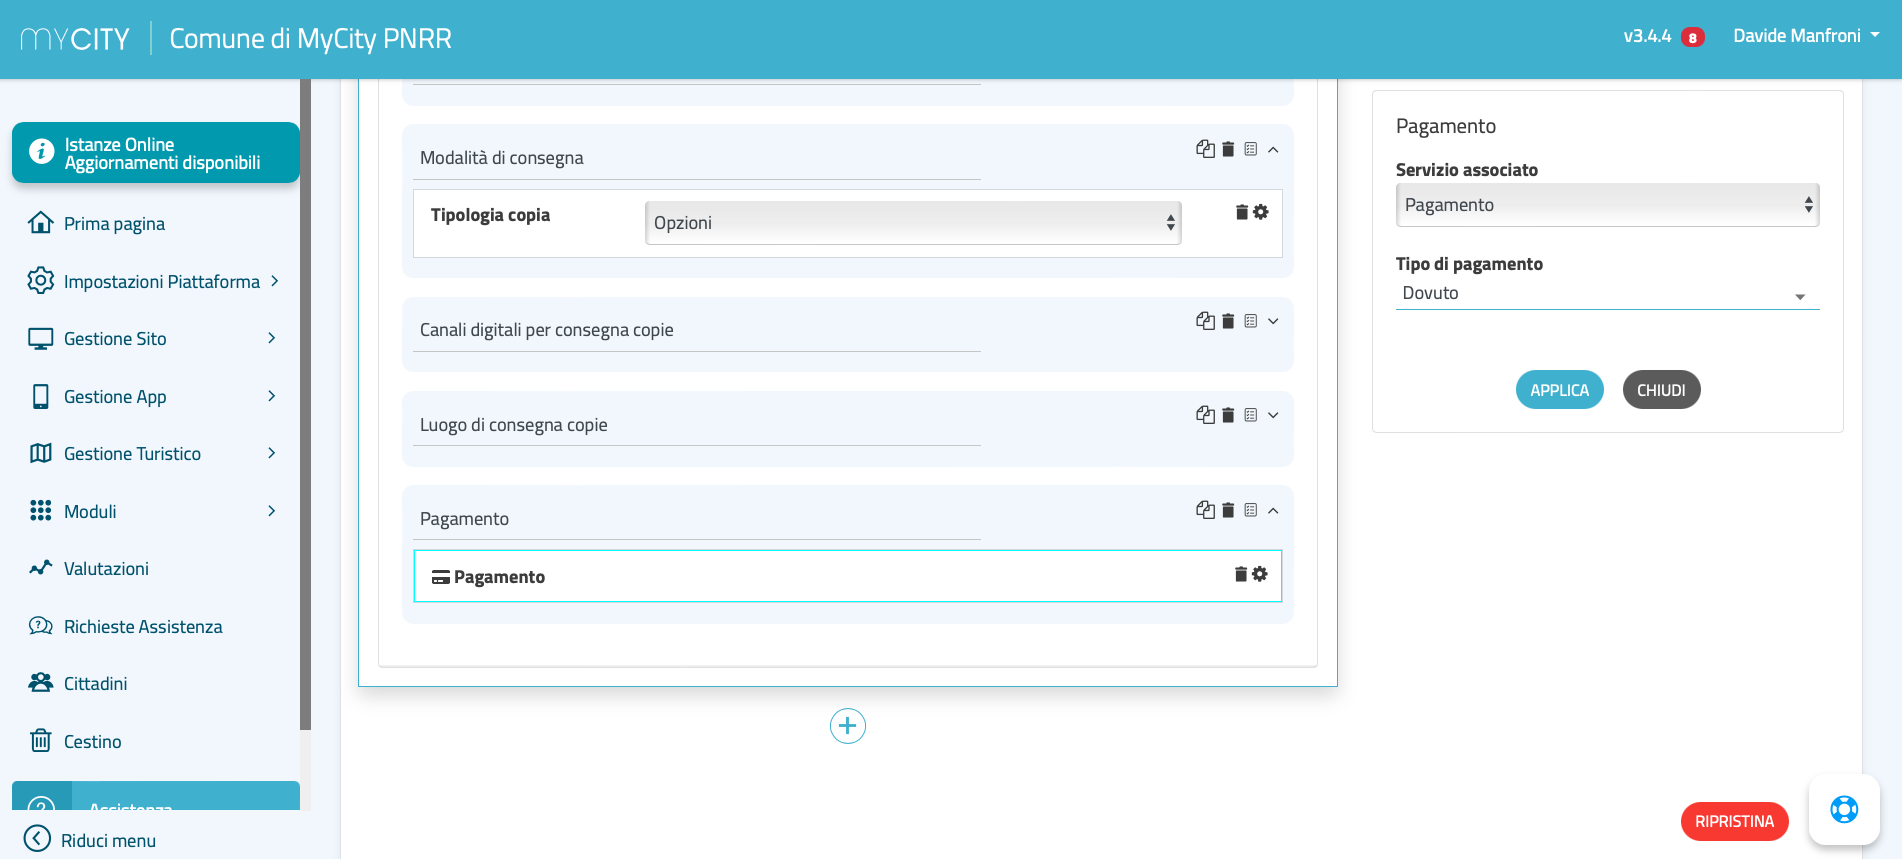1902x859 pixels.
Task: Open the Servizio associato dropdown
Action: tap(1606, 205)
